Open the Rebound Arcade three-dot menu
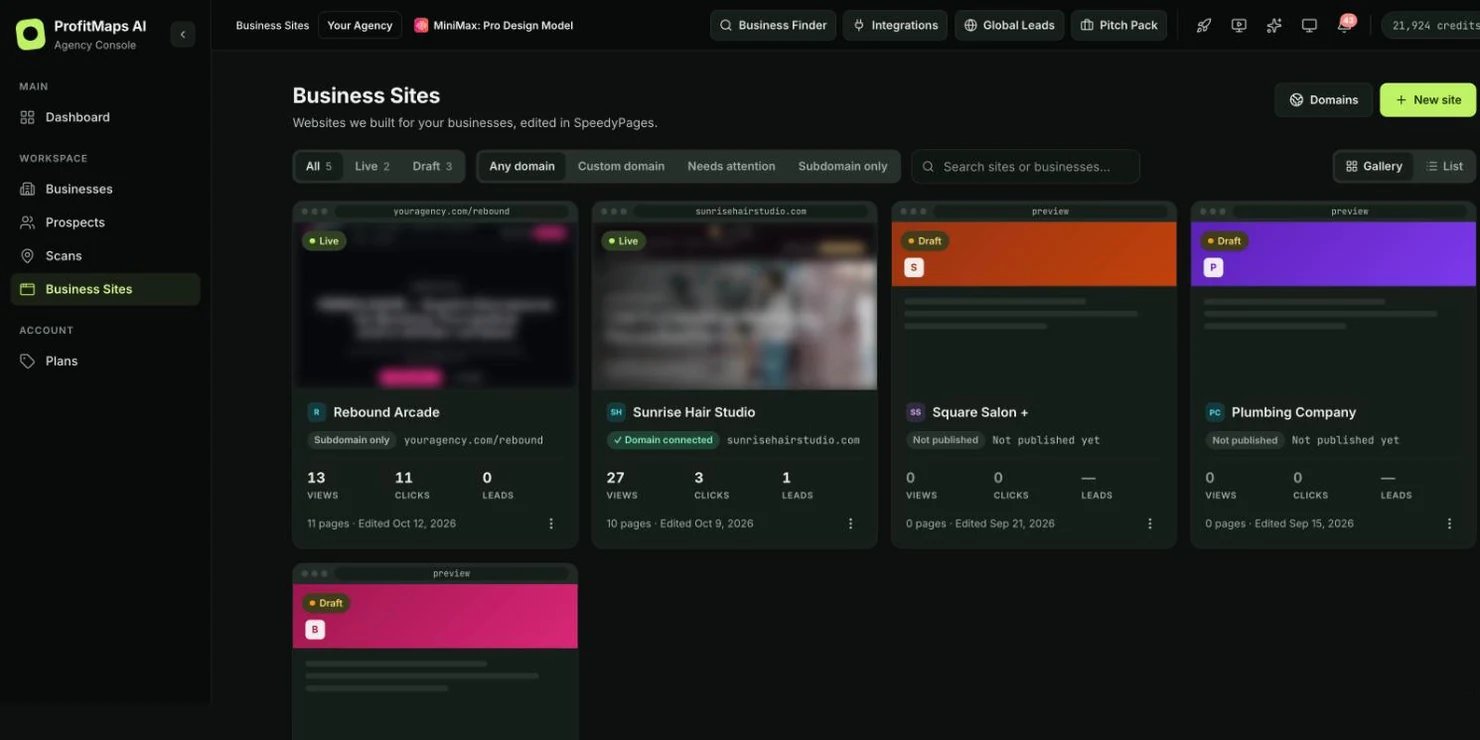The image size is (1480, 740). [x=551, y=523]
